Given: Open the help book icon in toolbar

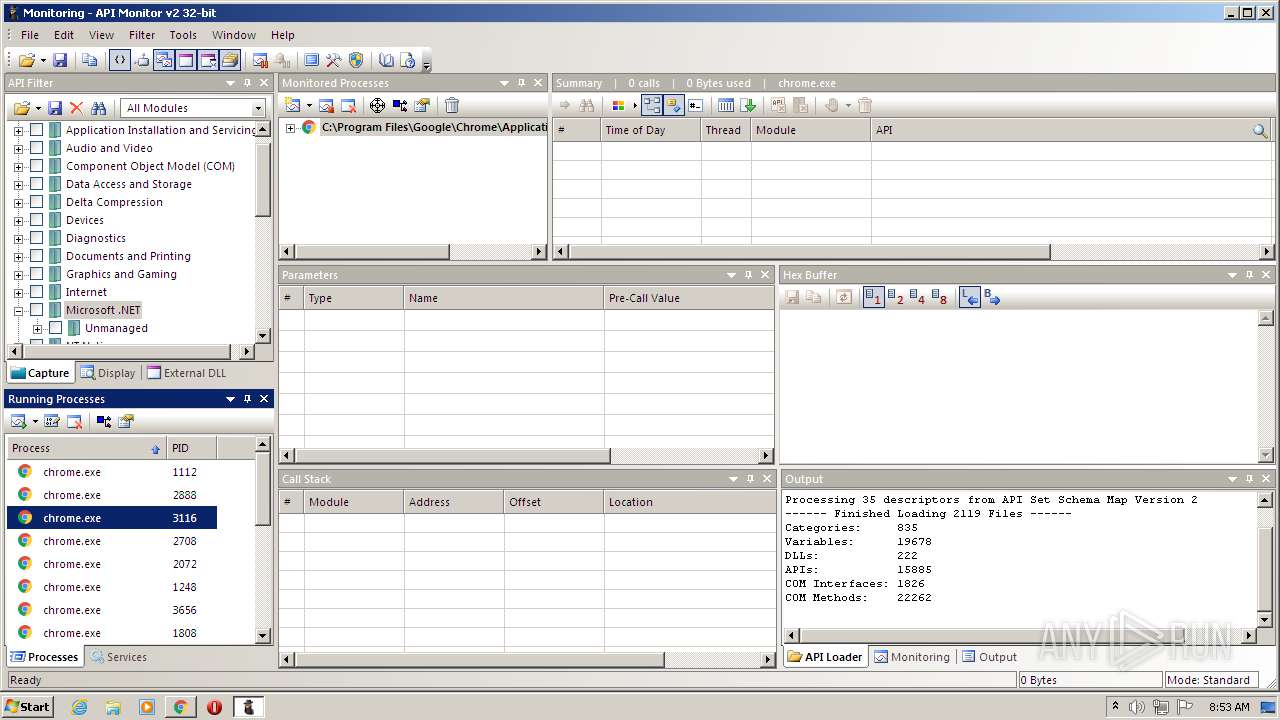Looking at the screenshot, I should click(386, 60).
